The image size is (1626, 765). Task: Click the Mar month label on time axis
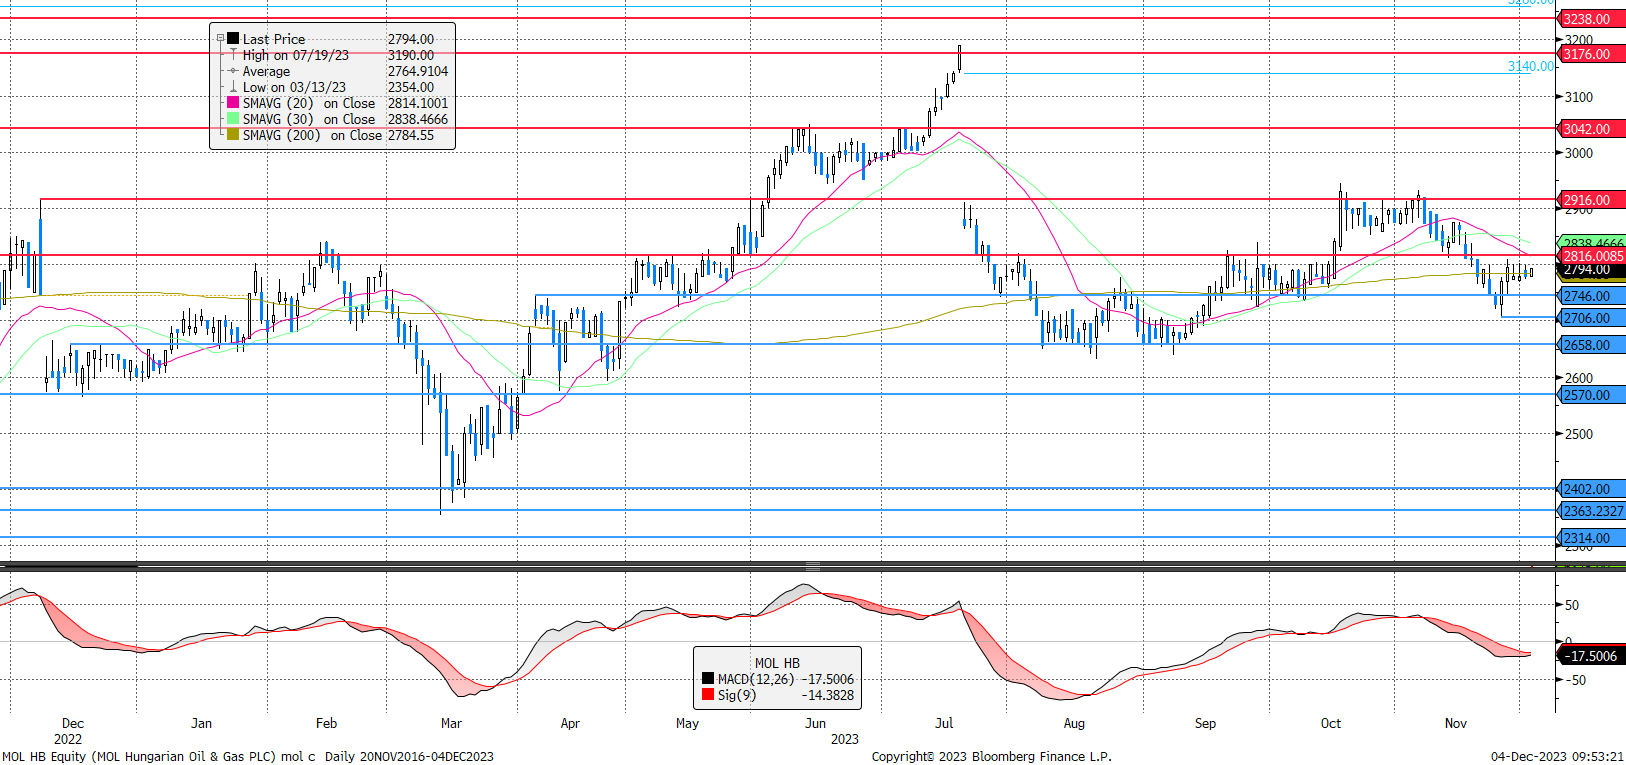pyautogui.click(x=451, y=723)
